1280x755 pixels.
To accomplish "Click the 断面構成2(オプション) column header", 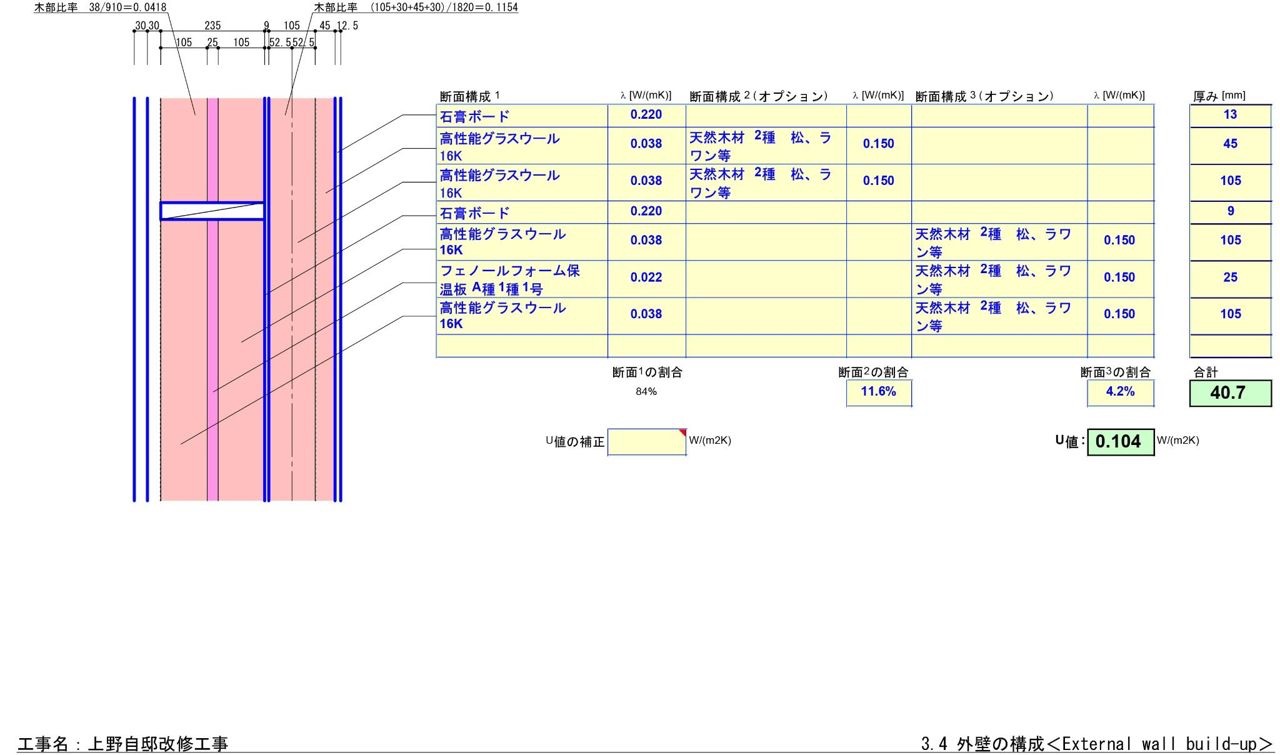I will point(759,96).
